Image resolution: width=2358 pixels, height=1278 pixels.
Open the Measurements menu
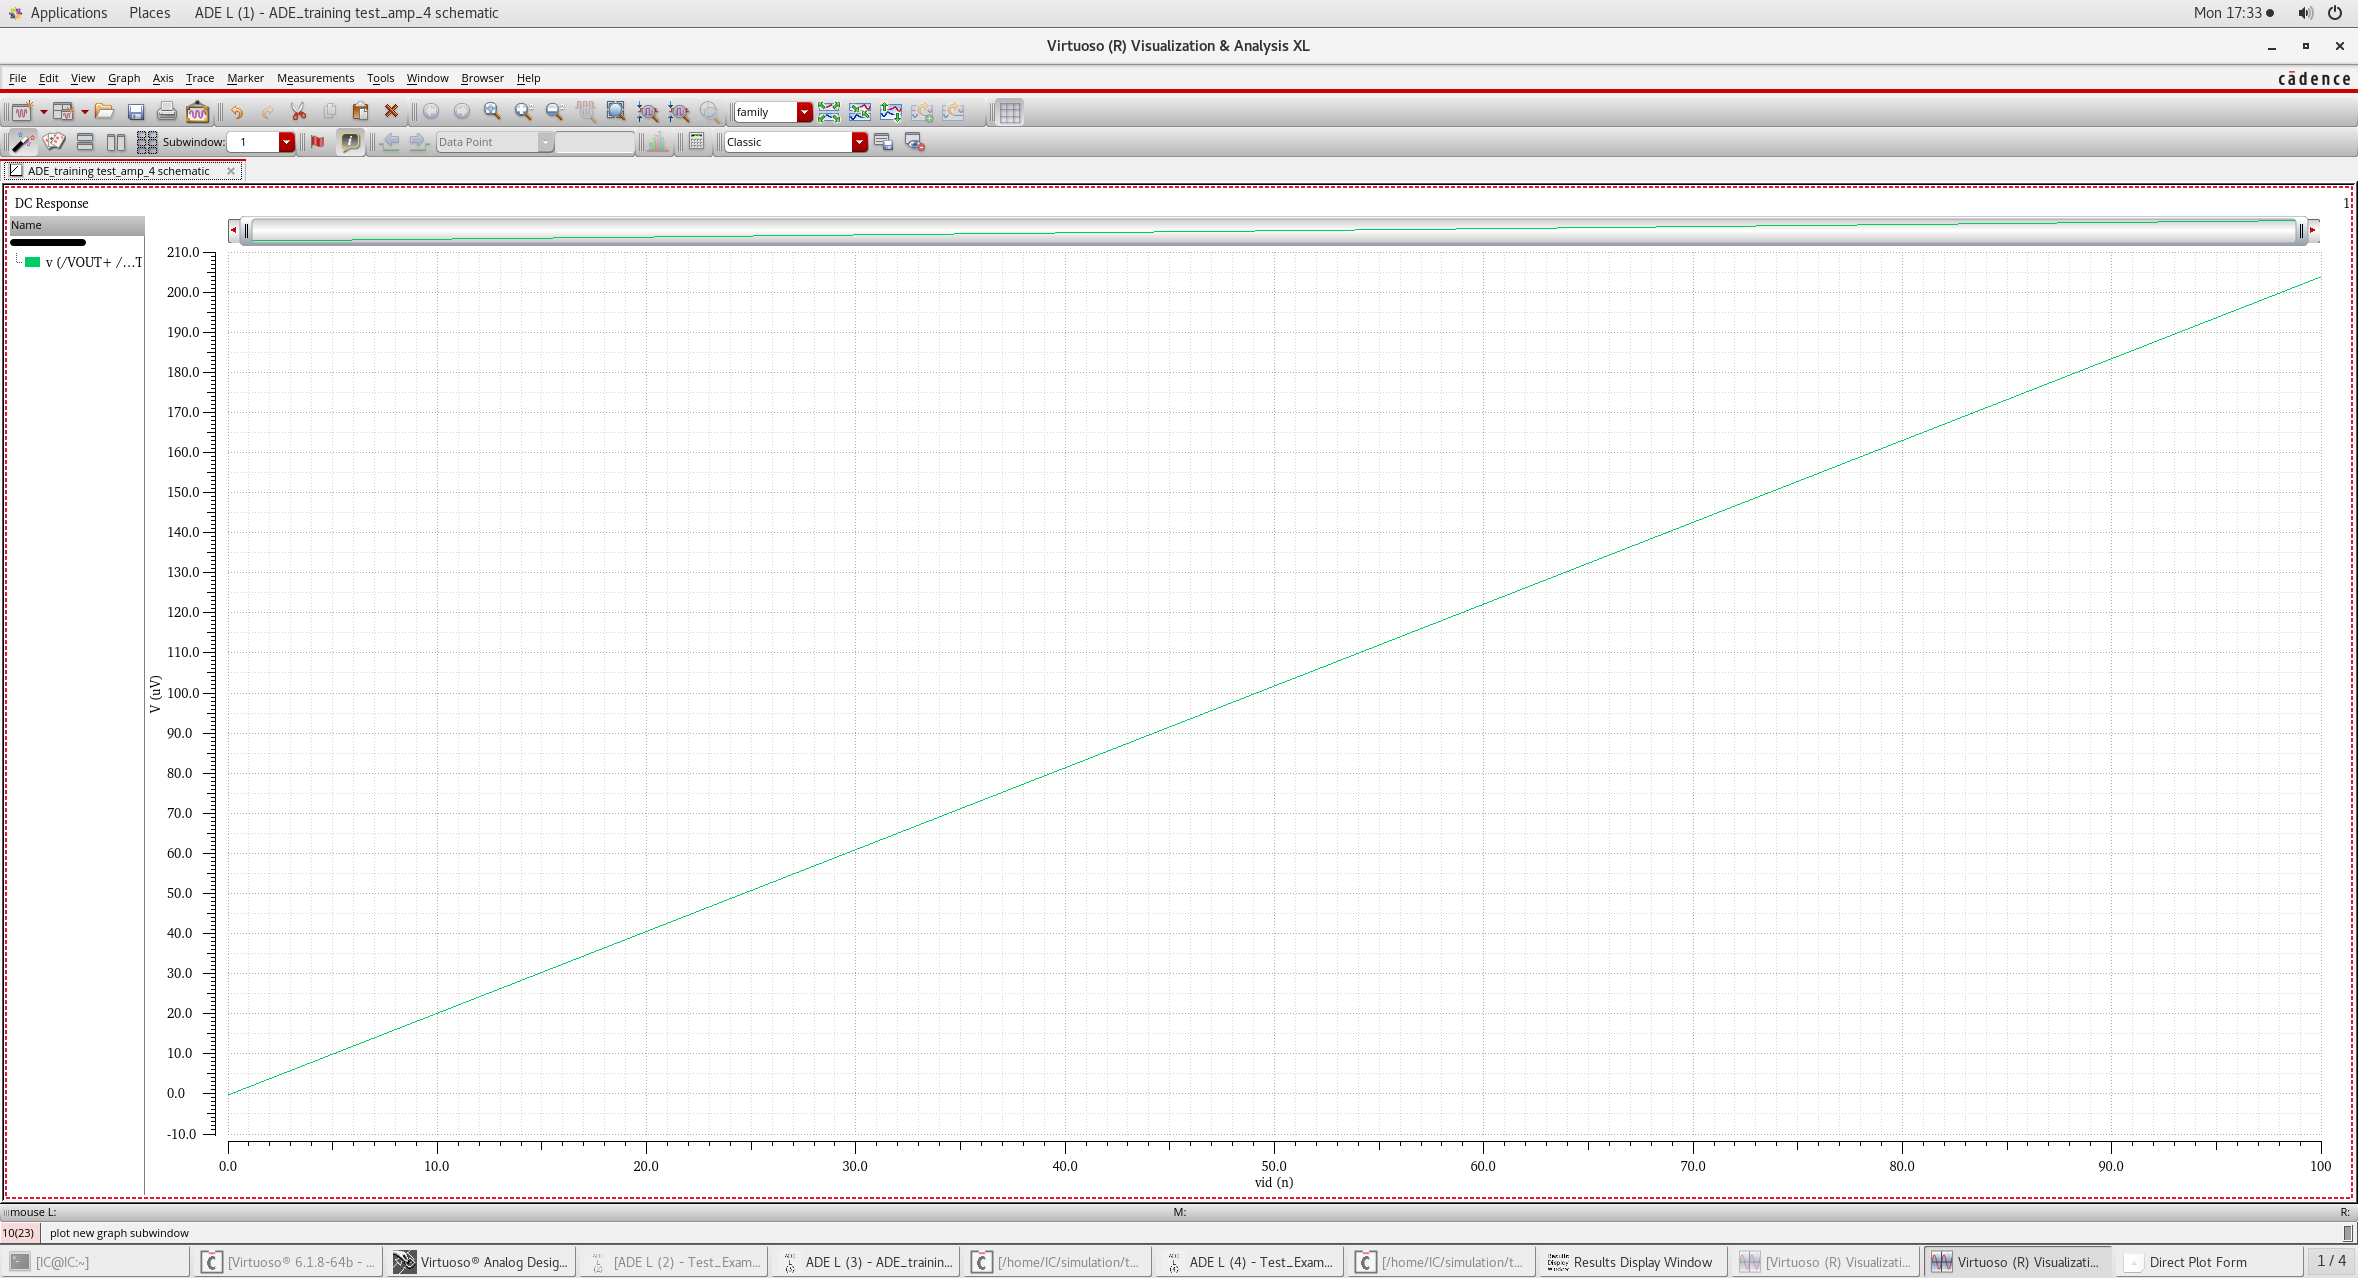(315, 78)
